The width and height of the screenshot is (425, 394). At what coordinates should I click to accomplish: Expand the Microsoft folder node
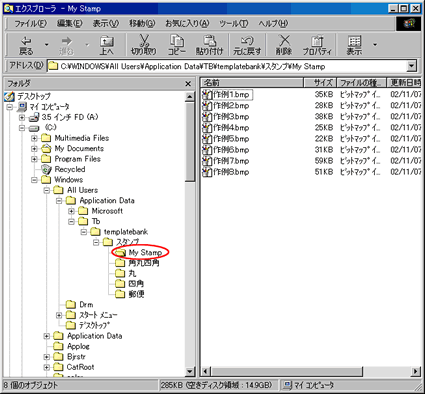pyautogui.click(x=71, y=211)
